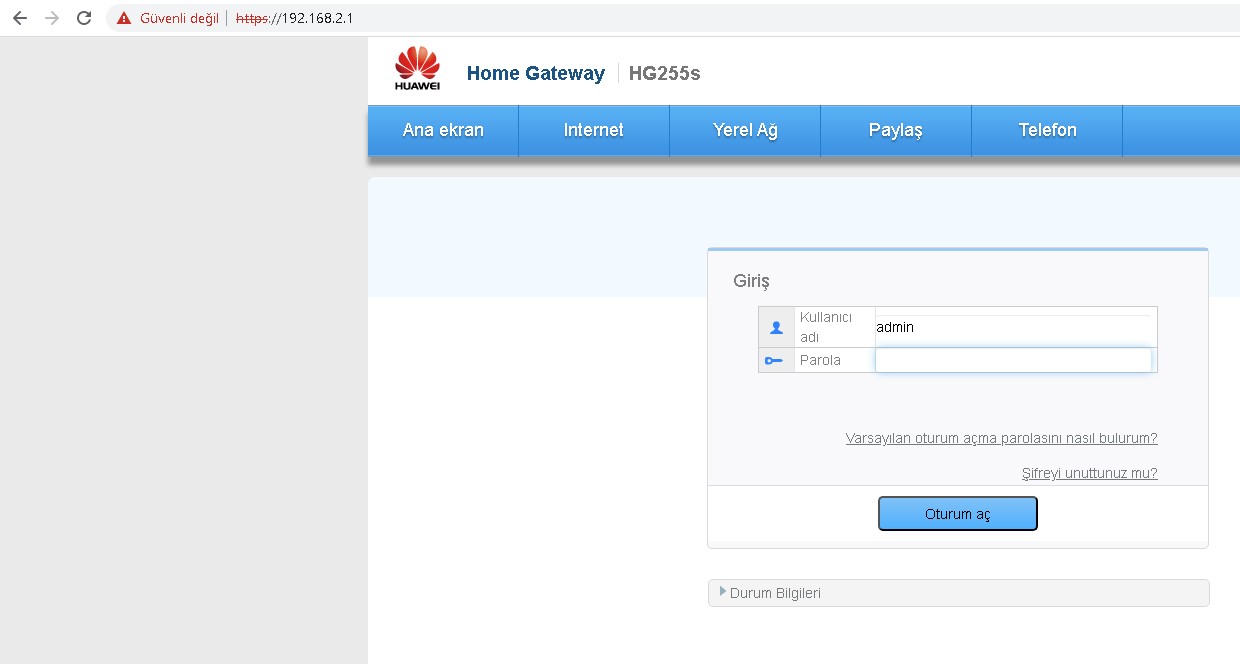
Task: Click the red 'Güvenli değil' warning icon
Action: 124,18
